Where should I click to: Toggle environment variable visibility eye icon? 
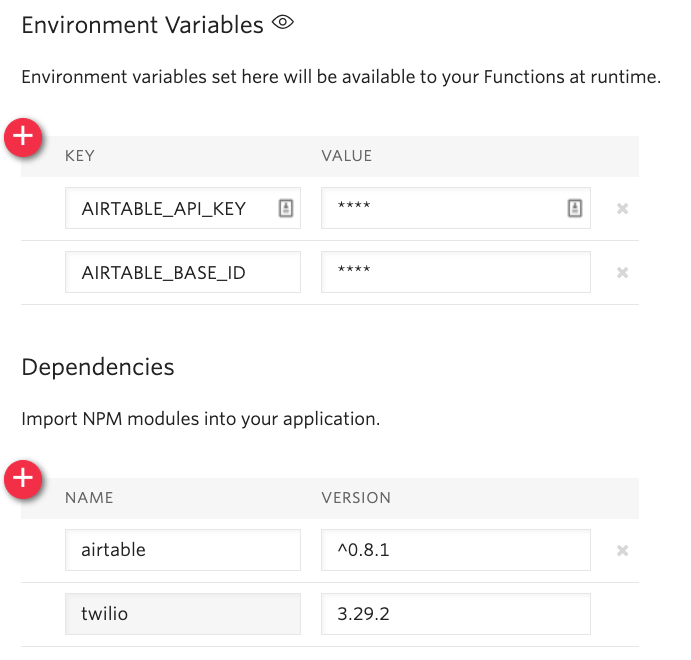[282, 22]
